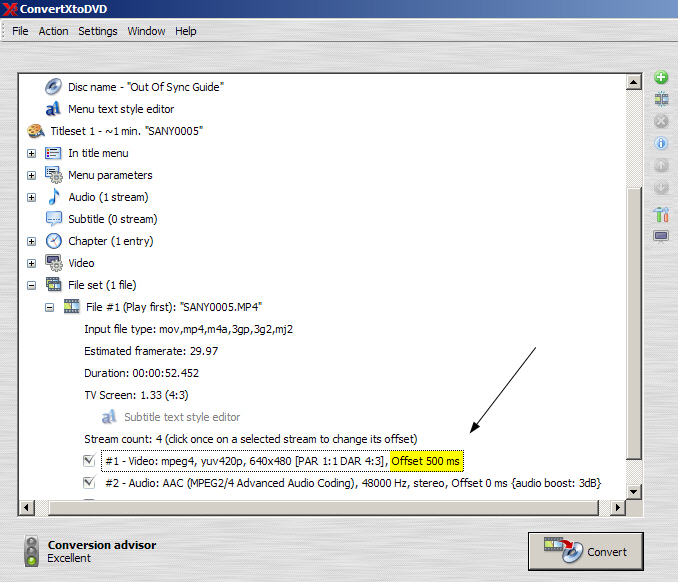The image size is (678, 582).
Task: Click the vertical scrollbar thumb
Action: (x=633, y=323)
